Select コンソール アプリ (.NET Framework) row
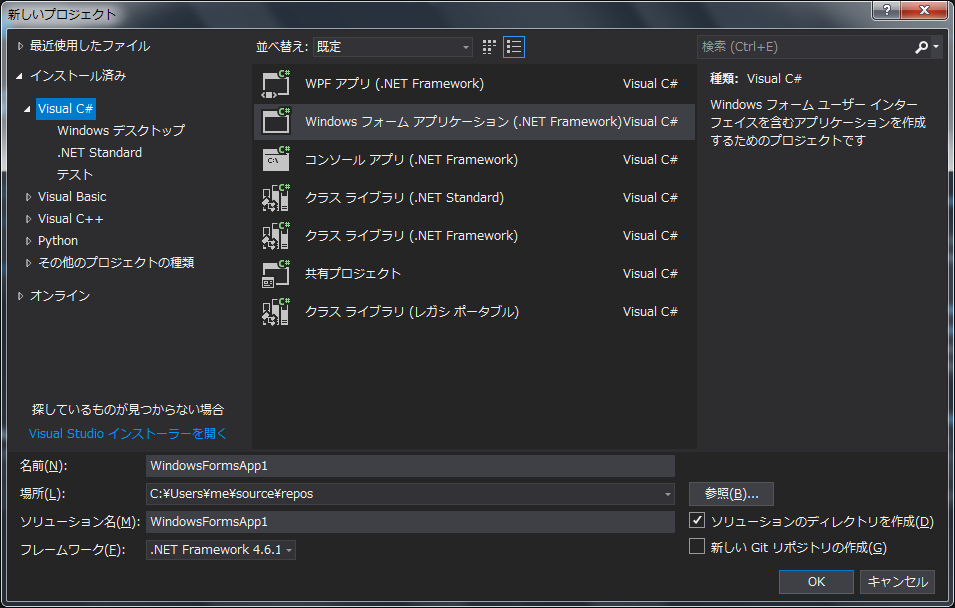 point(474,160)
